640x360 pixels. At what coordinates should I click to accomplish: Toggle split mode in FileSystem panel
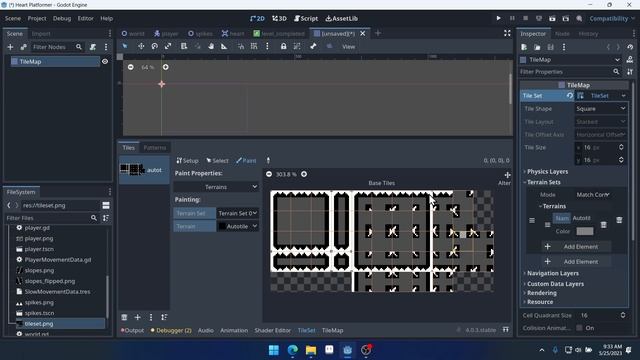coord(106,205)
